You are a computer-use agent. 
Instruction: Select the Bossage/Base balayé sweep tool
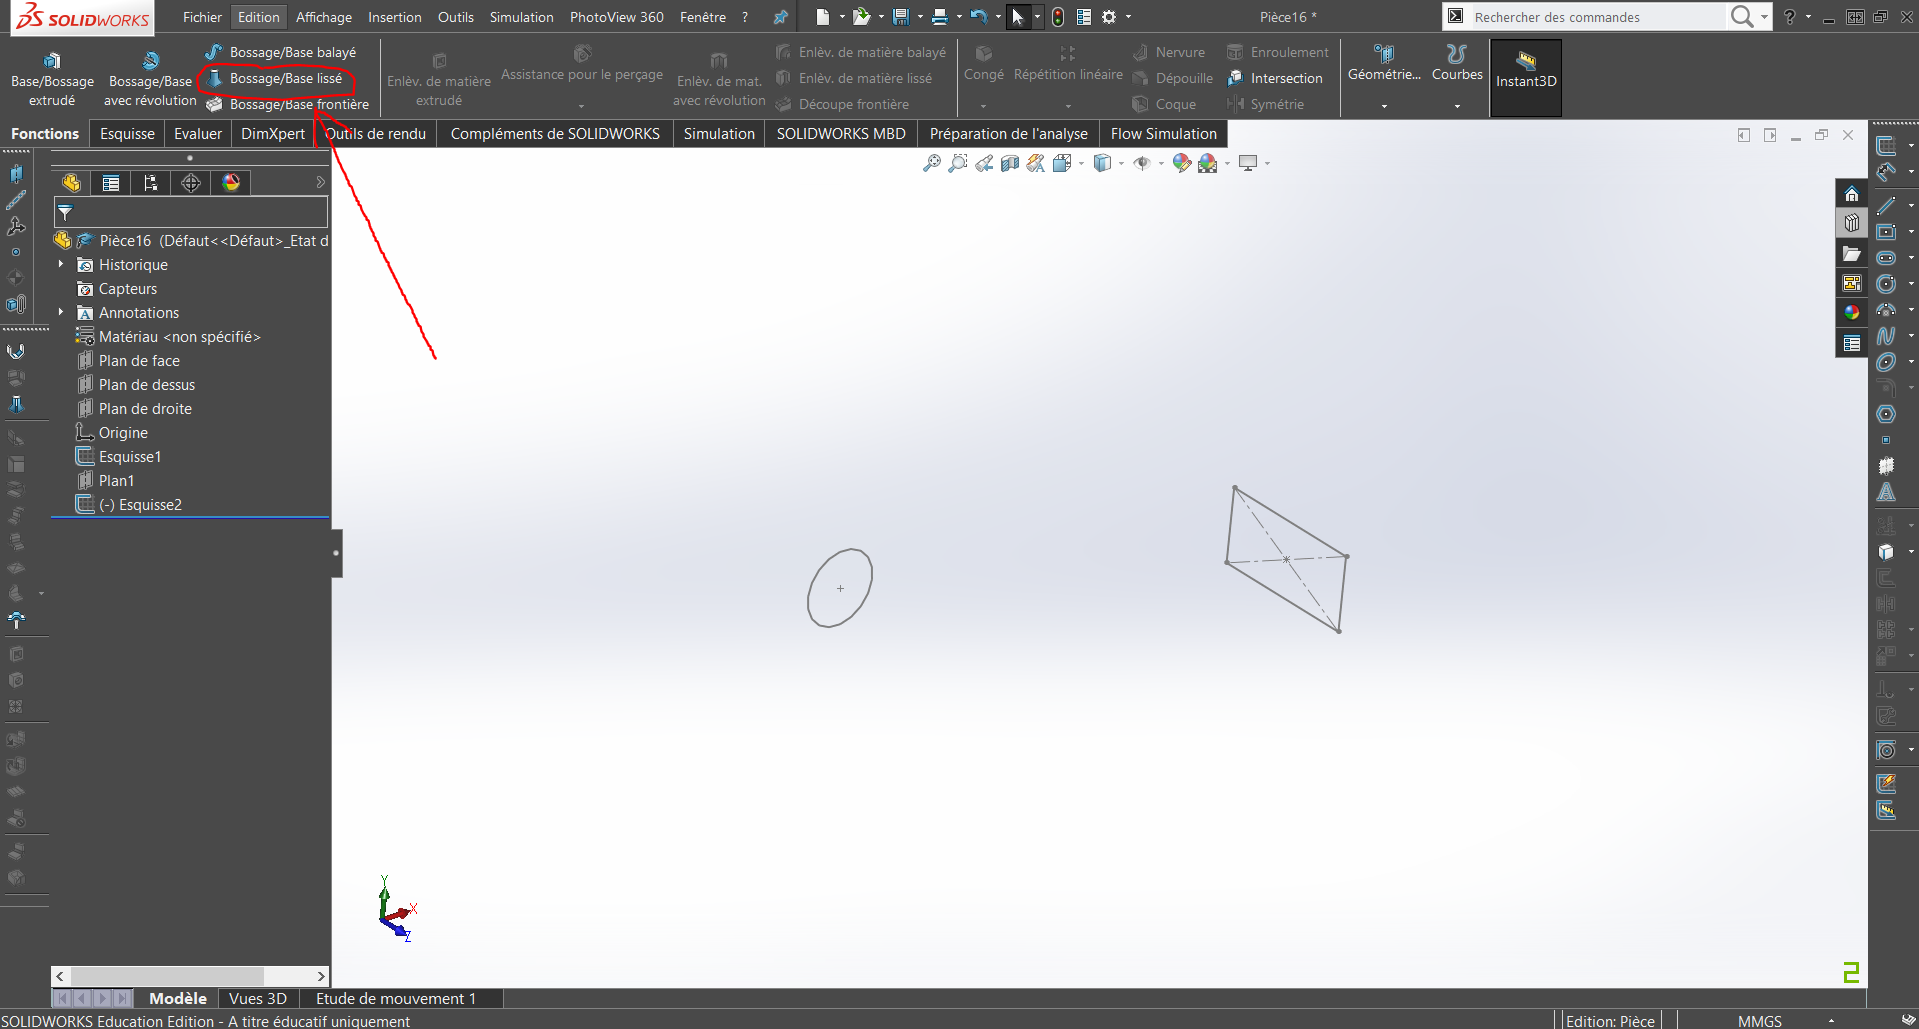[292, 52]
